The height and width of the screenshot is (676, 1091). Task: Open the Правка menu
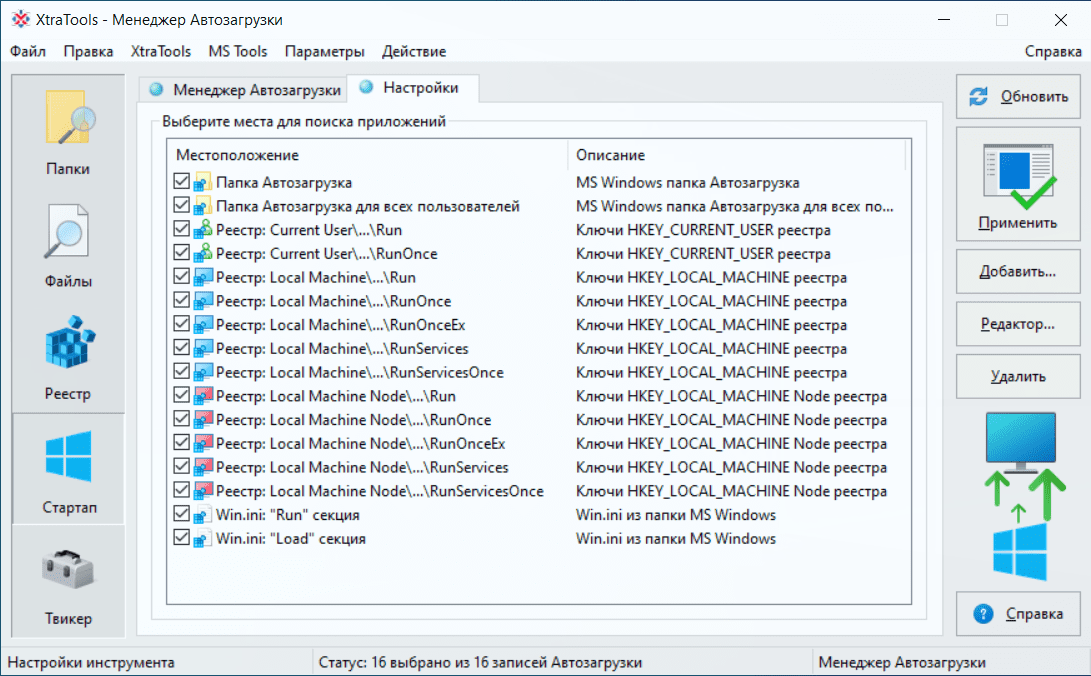tap(88, 51)
